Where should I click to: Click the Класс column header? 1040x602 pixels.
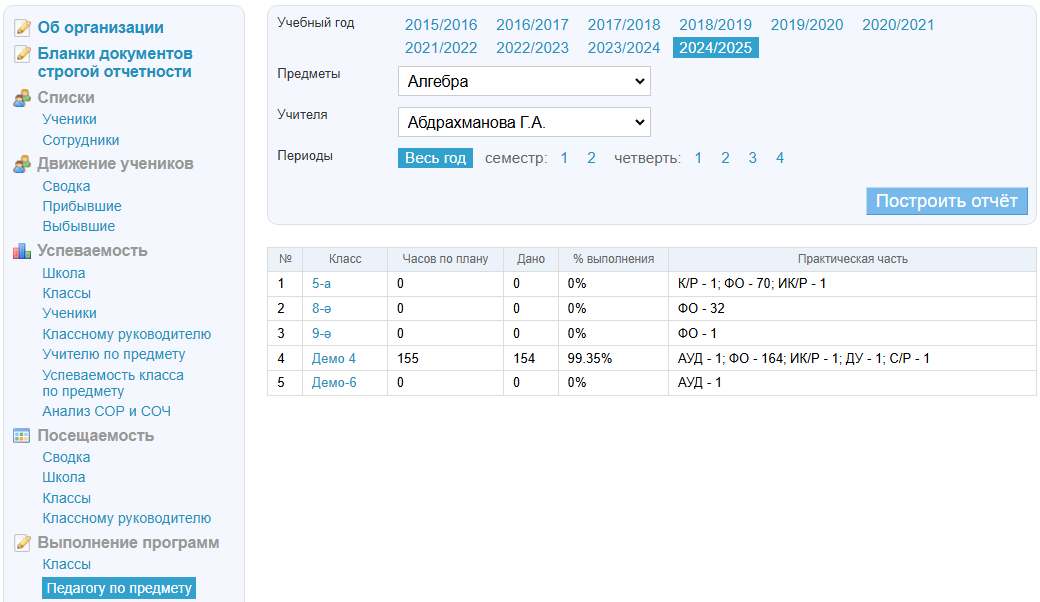pos(345,259)
